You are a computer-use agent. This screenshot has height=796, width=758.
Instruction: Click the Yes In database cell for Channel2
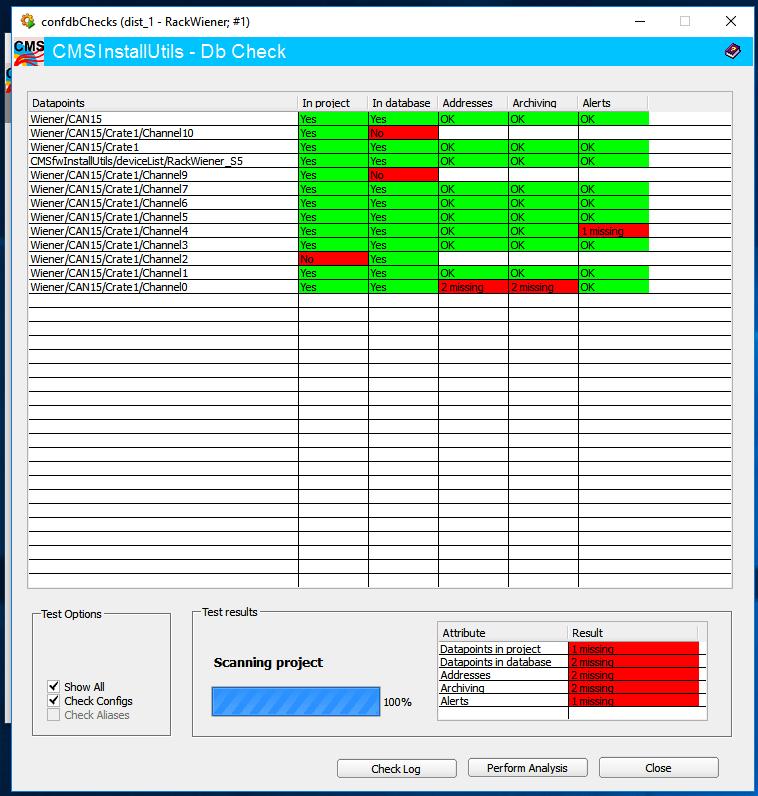click(x=403, y=259)
